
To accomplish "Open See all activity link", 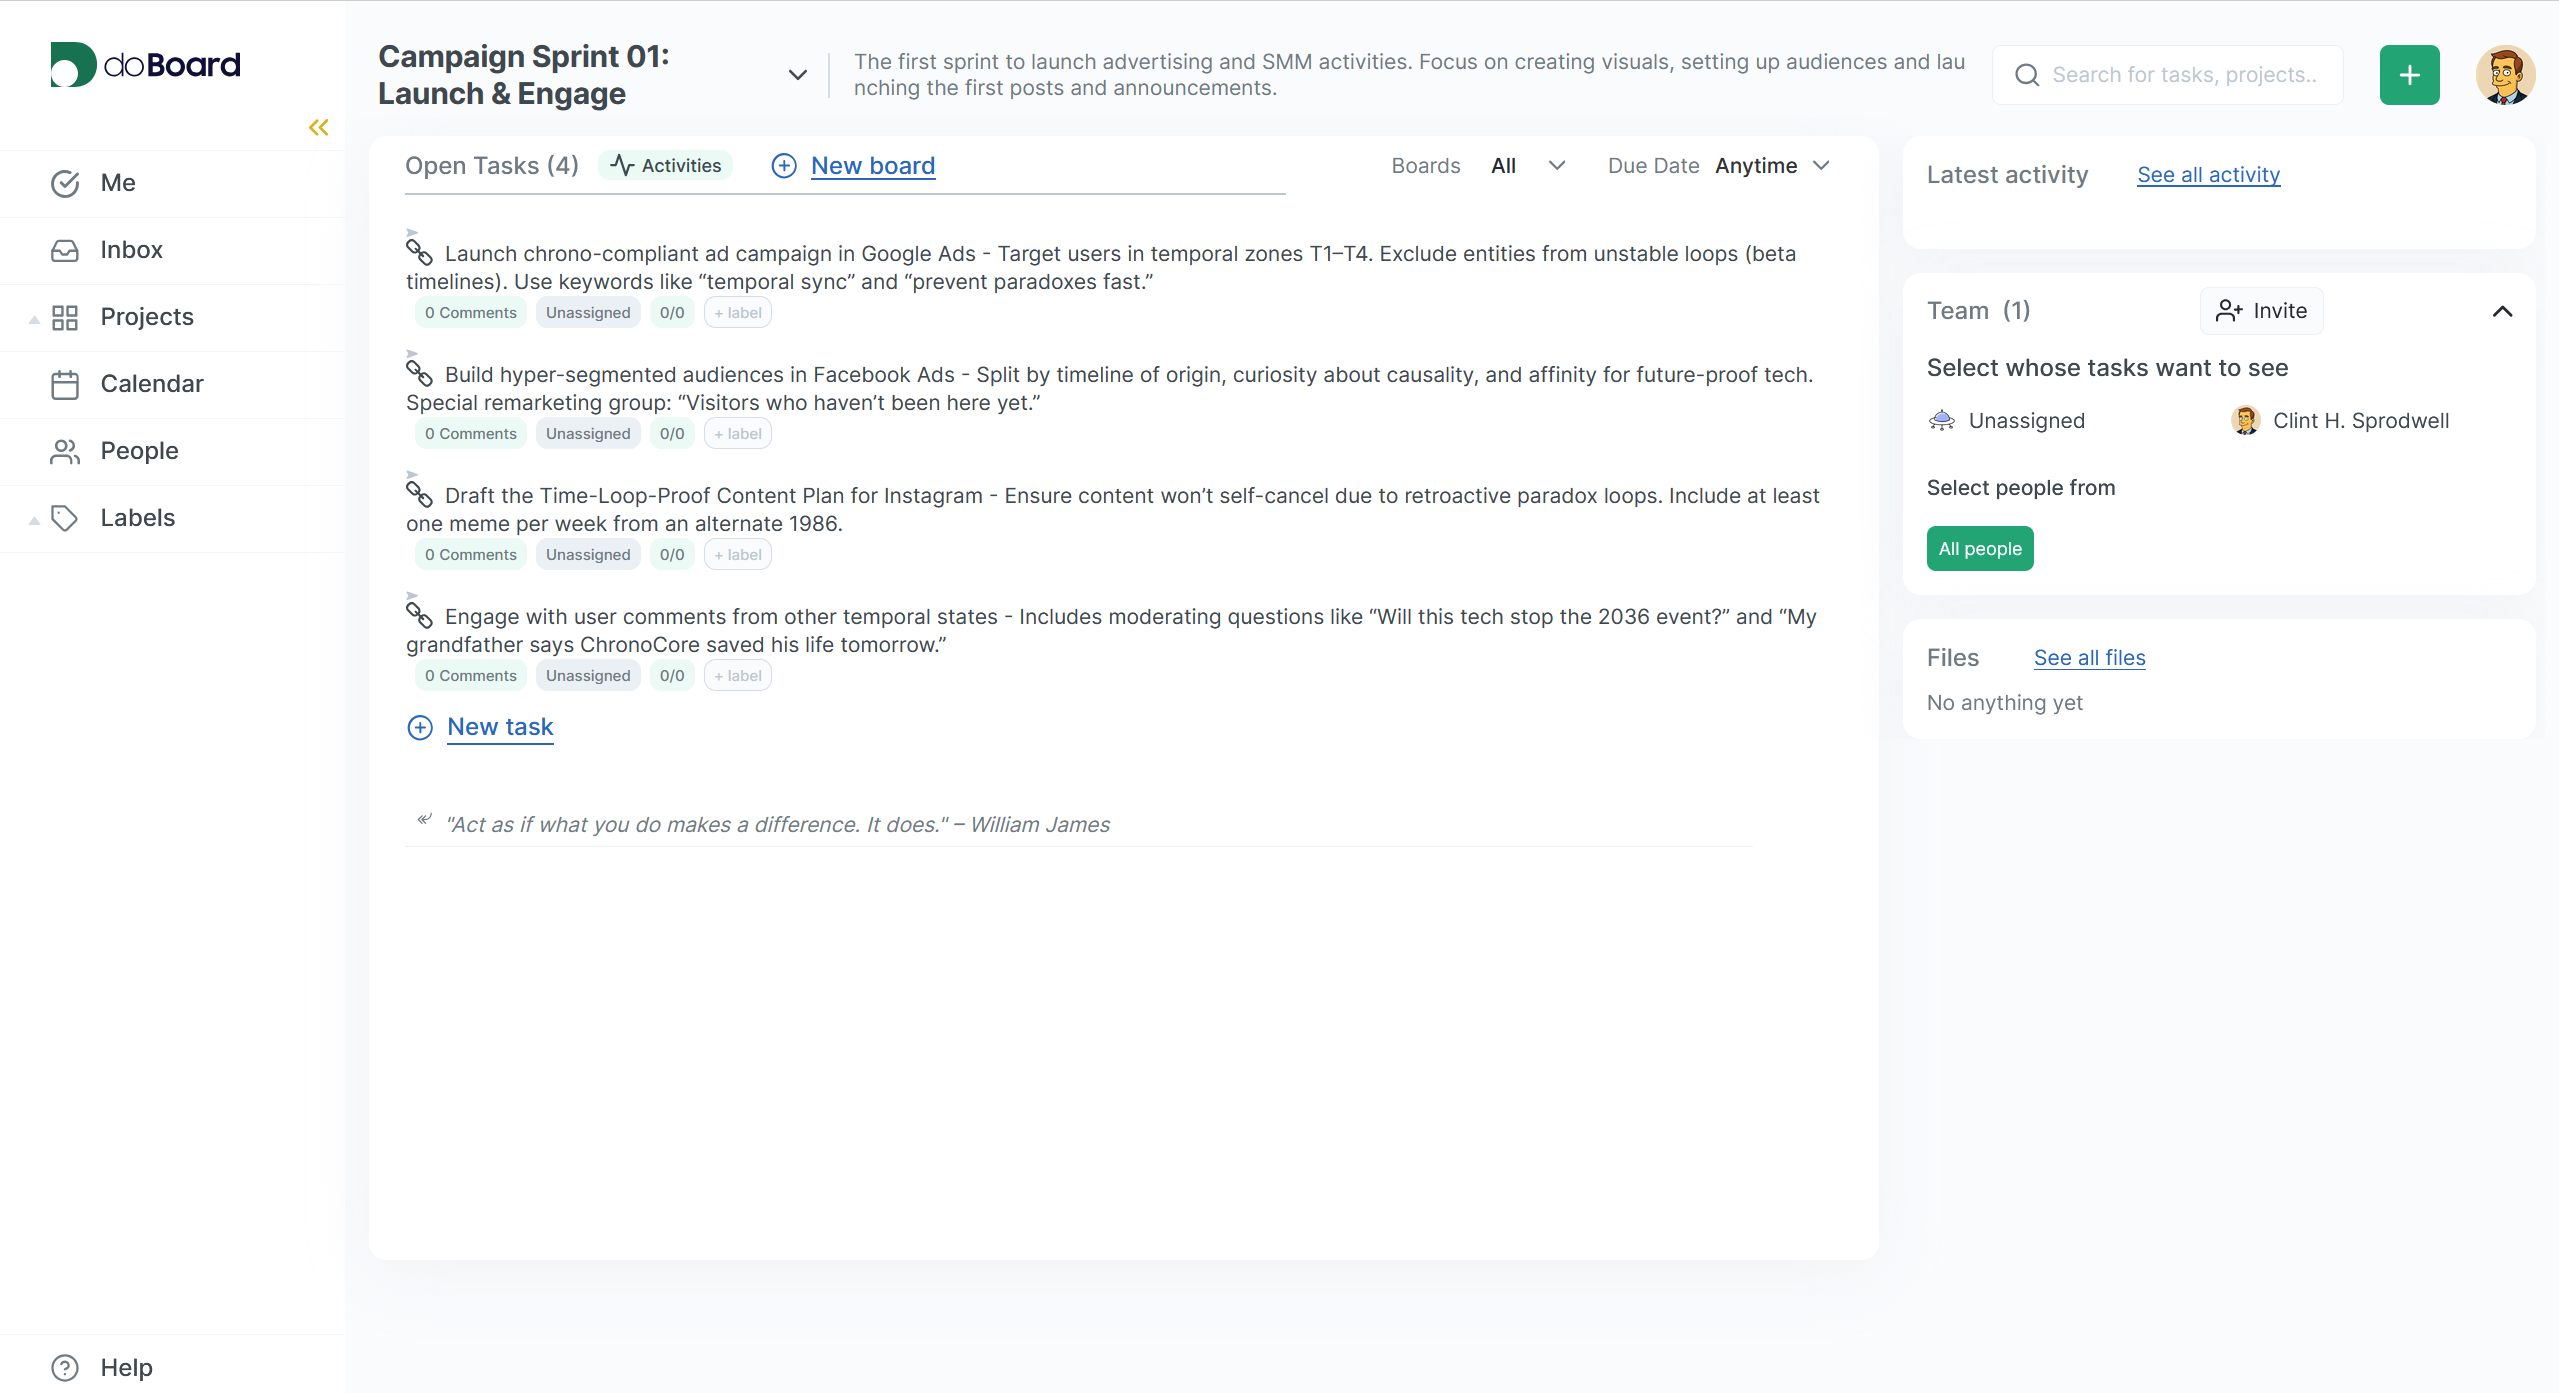I will click(x=2208, y=175).
